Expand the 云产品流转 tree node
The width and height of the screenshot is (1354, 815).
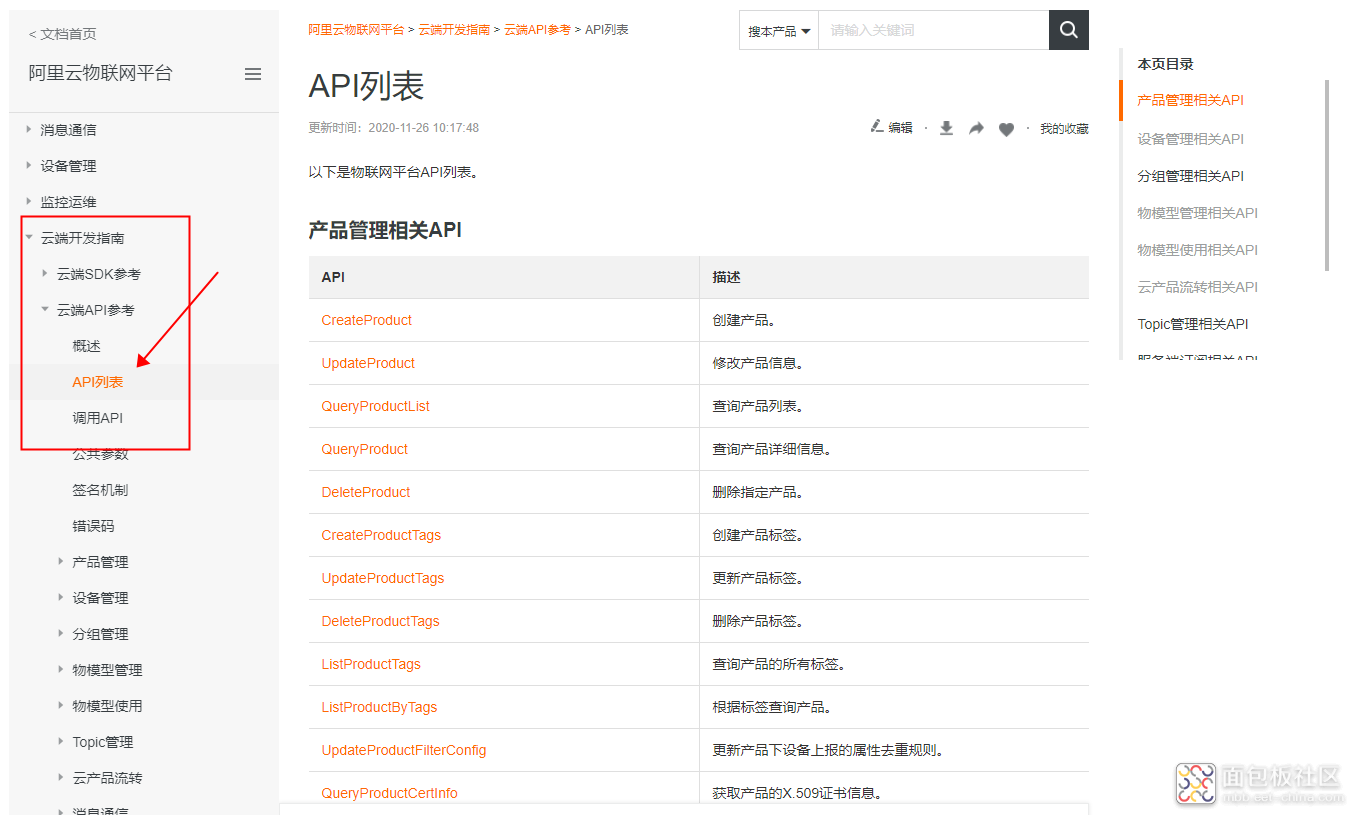click(x=61, y=778)
